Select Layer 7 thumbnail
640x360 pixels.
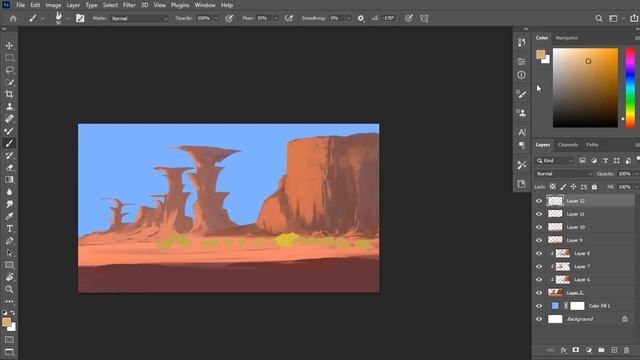coord(563,267)
